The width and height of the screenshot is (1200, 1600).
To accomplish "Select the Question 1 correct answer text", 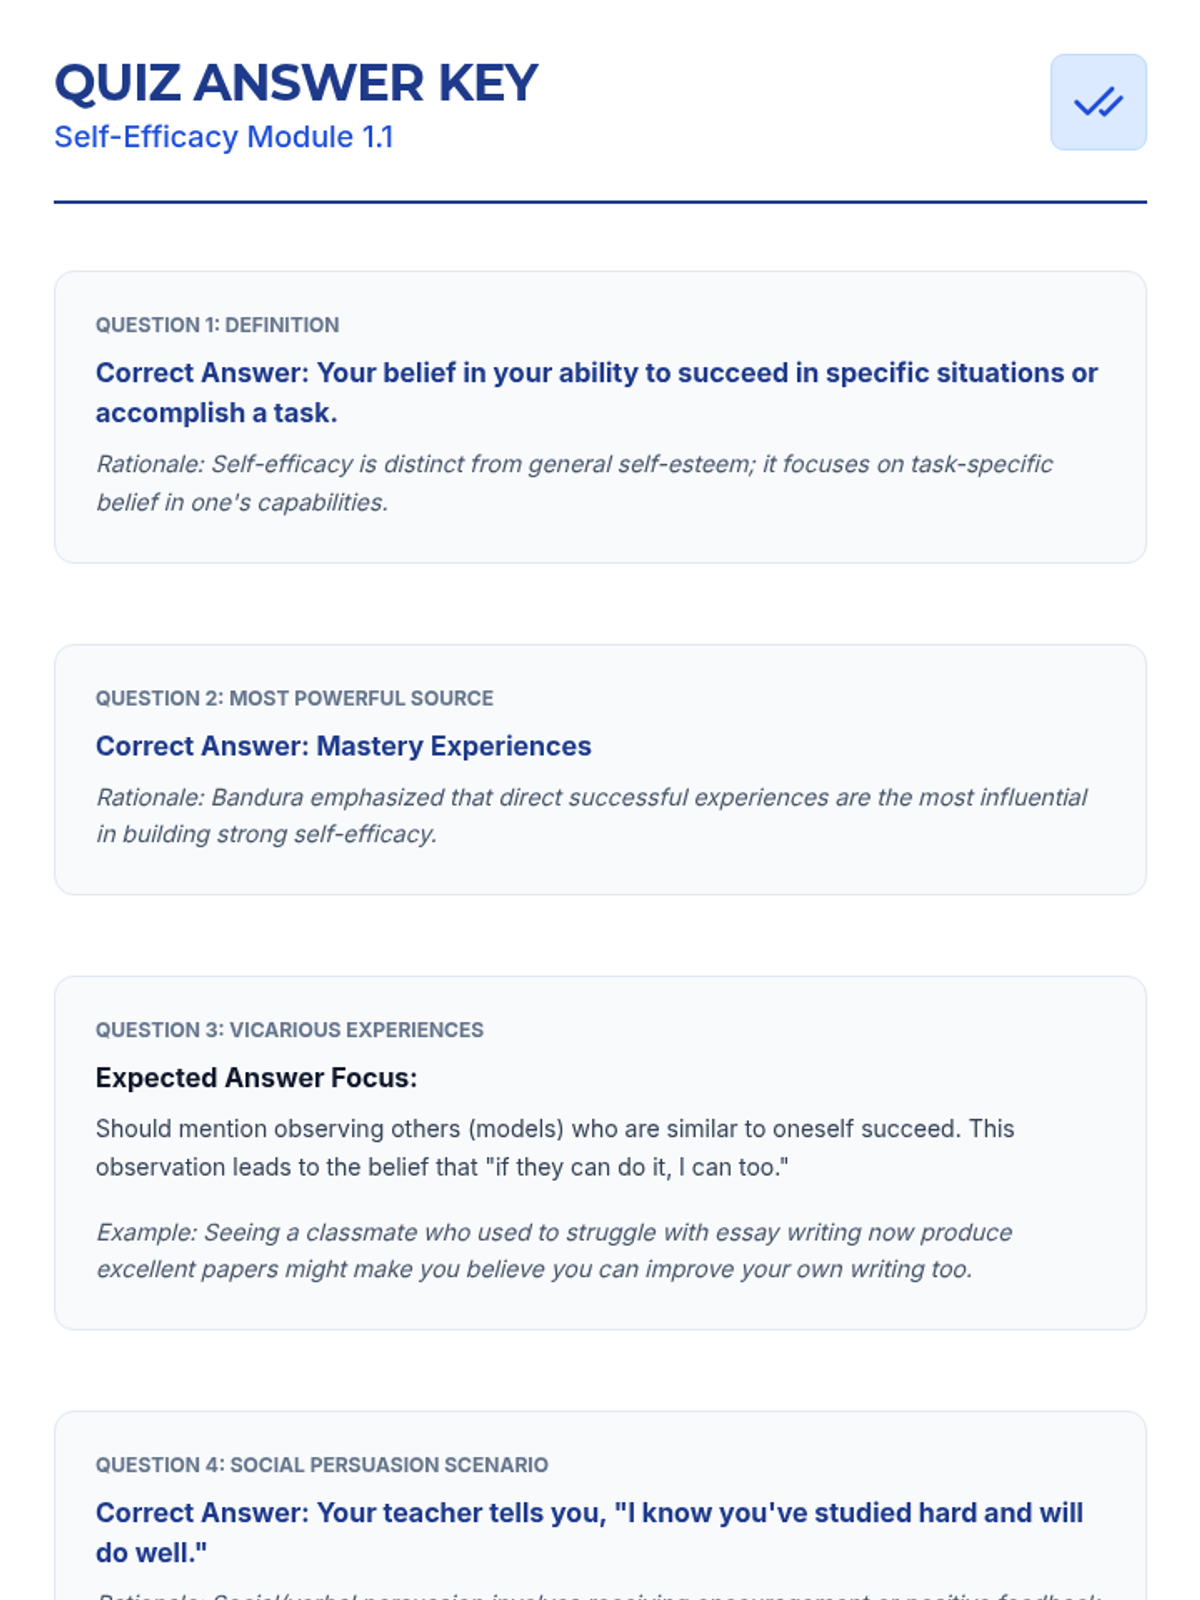I will tap(596, 392).
